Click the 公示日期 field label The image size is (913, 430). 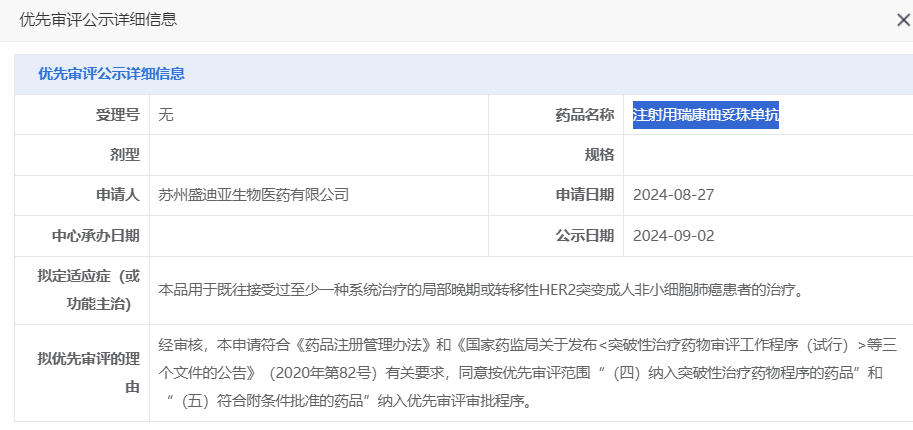[x=585, y=236]
